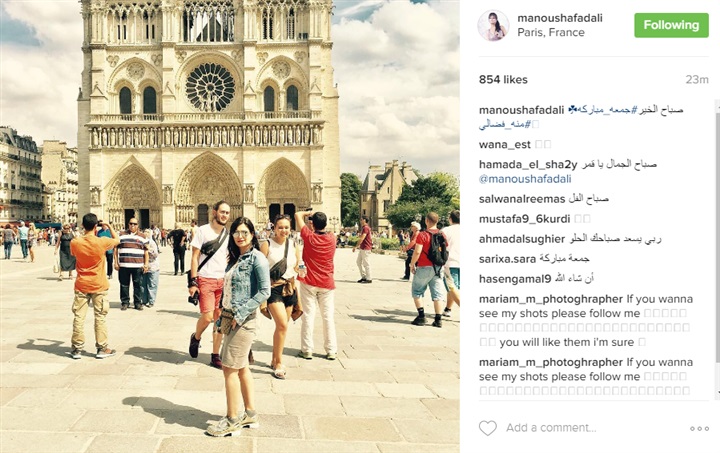This screenshot has width=720, height=453.
Task: View the 854 likes list
Action: click(503, 79)
